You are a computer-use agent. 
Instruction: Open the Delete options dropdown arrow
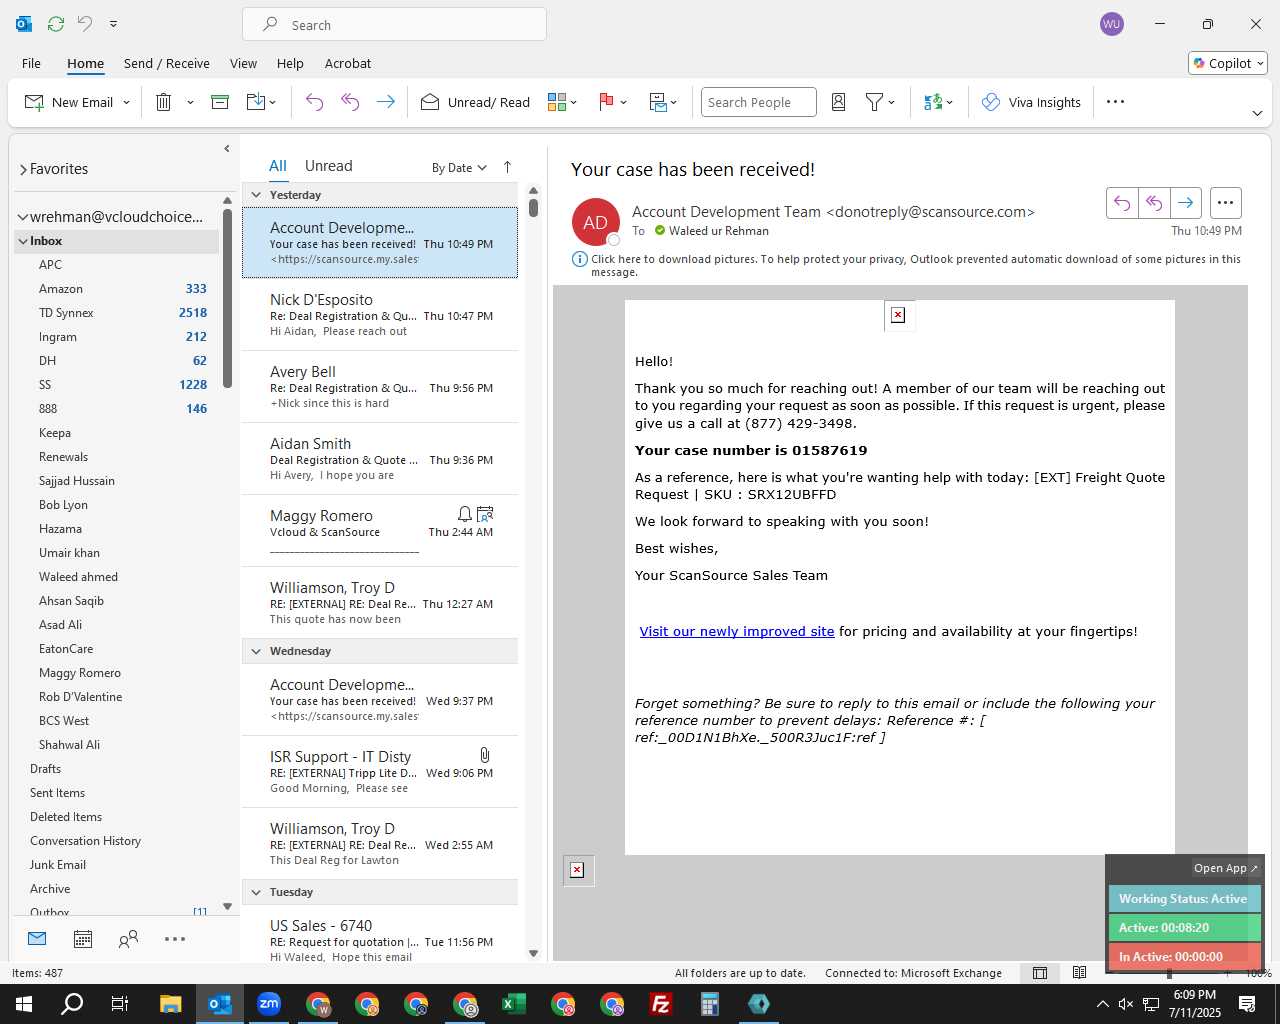[190, 102]
